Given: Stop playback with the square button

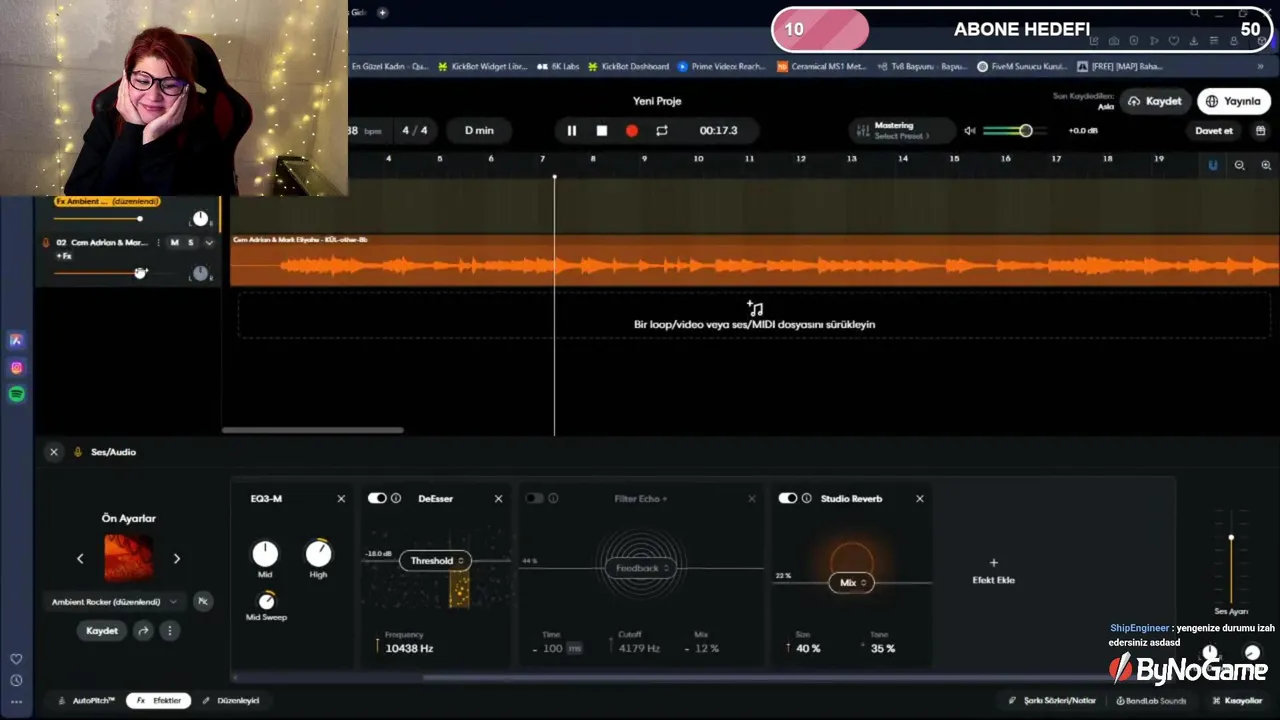Looking at the screenshot, I should click(602, 131).
